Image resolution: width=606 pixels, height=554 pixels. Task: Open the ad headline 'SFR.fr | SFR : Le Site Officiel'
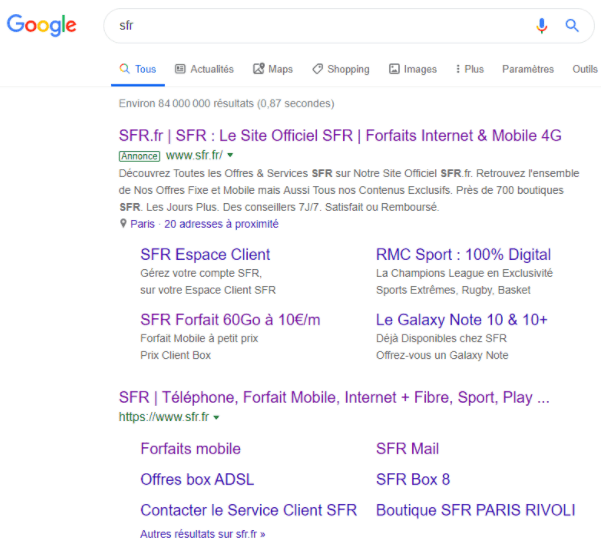340,136
